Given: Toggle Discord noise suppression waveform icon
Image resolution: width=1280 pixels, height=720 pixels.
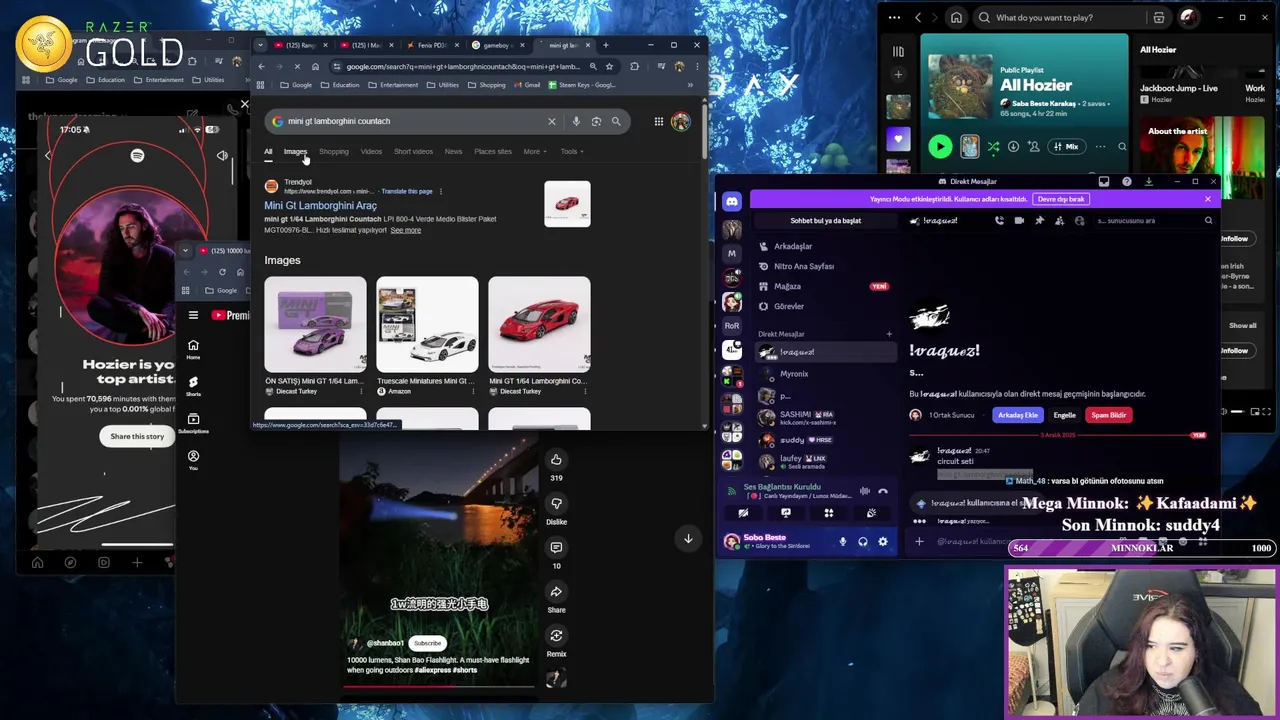Looking at the screenshot, I should coord(864,491).
